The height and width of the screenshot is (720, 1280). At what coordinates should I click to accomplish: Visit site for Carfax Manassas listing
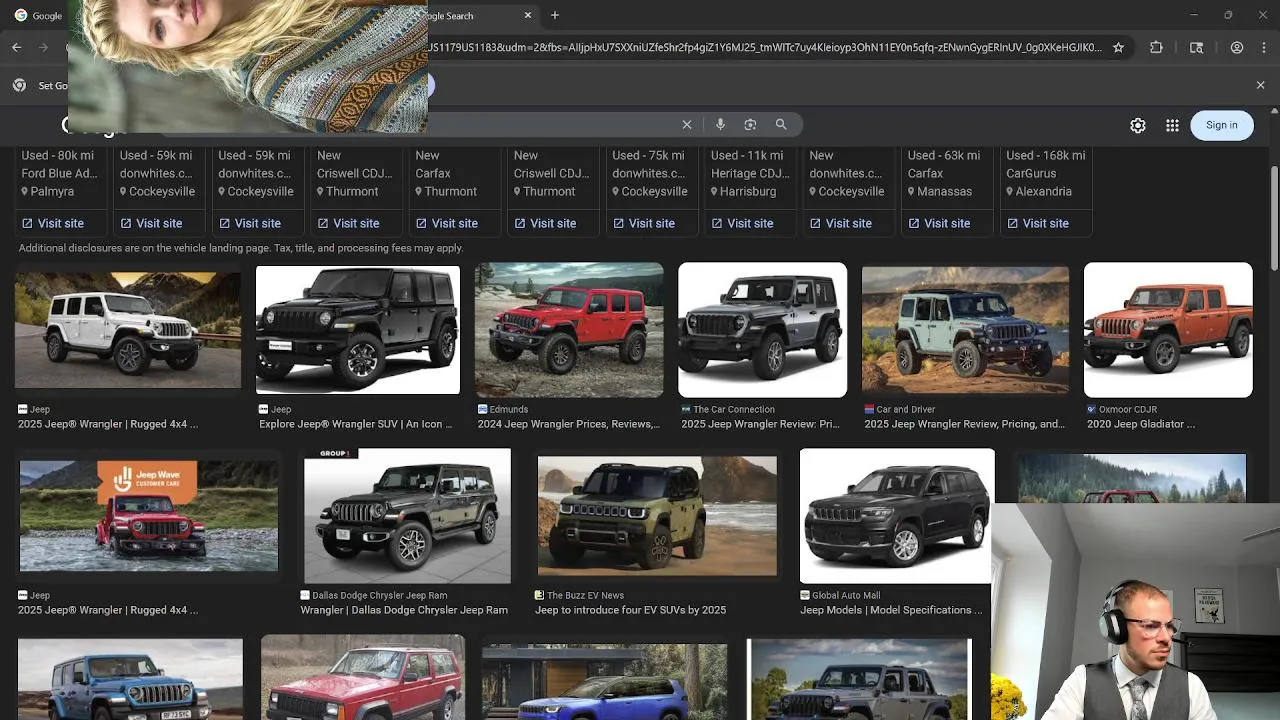(939, 223)
